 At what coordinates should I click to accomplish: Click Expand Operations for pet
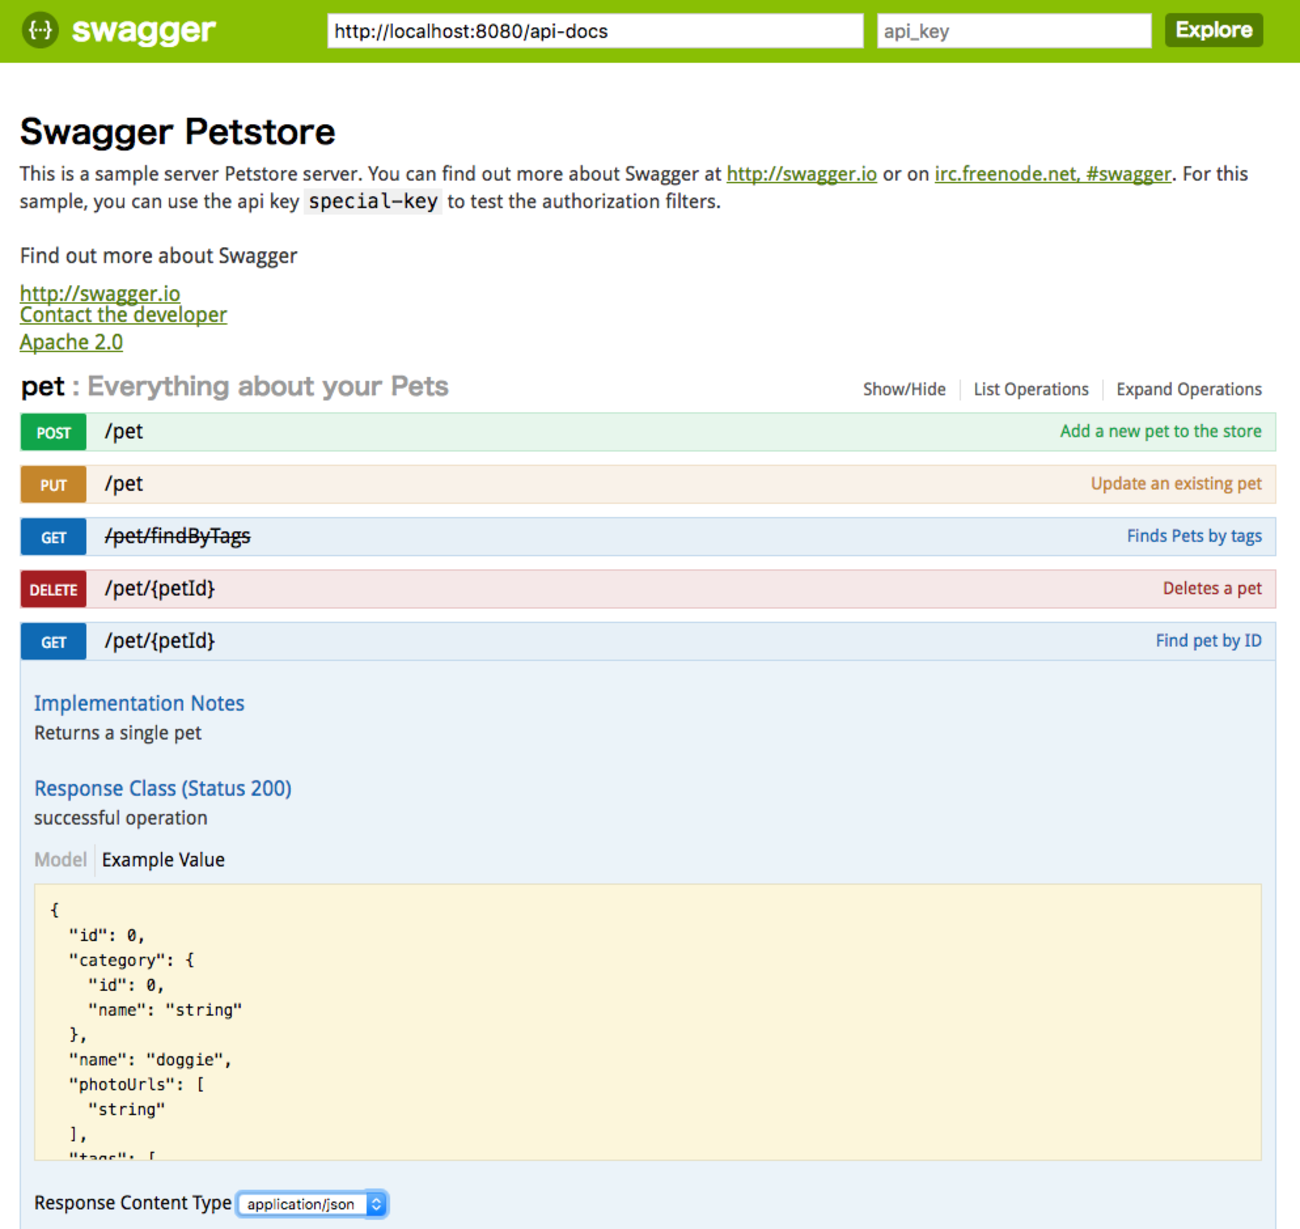click(x=1188, y=389)
